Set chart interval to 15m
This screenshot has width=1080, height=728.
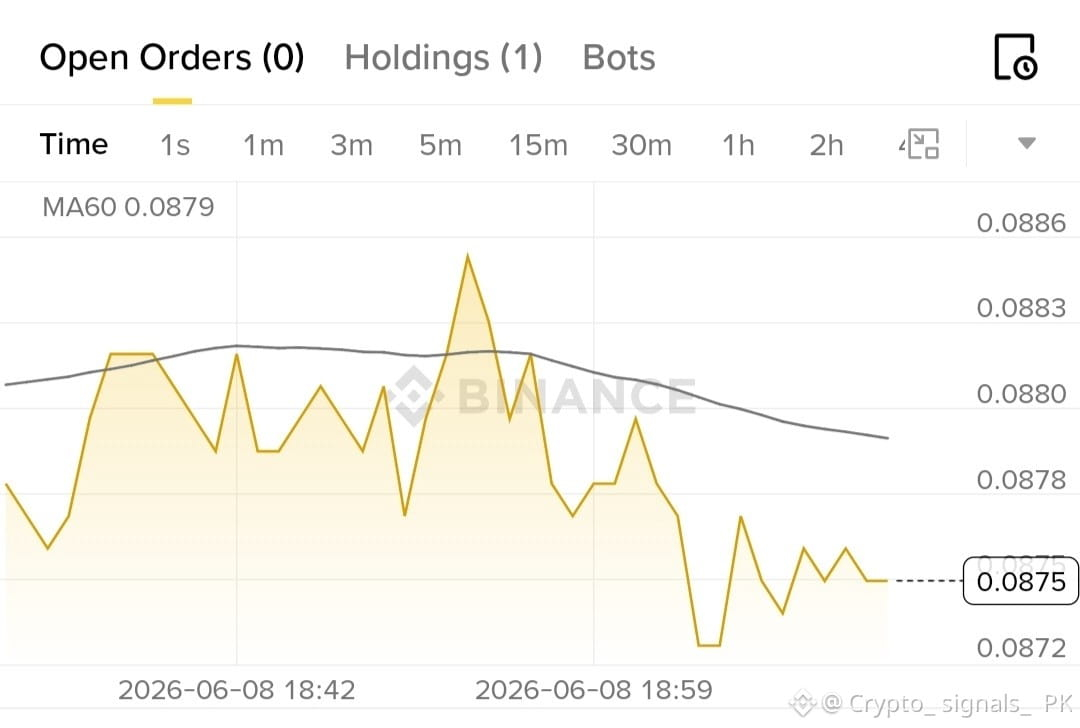(x=538, y=145)
